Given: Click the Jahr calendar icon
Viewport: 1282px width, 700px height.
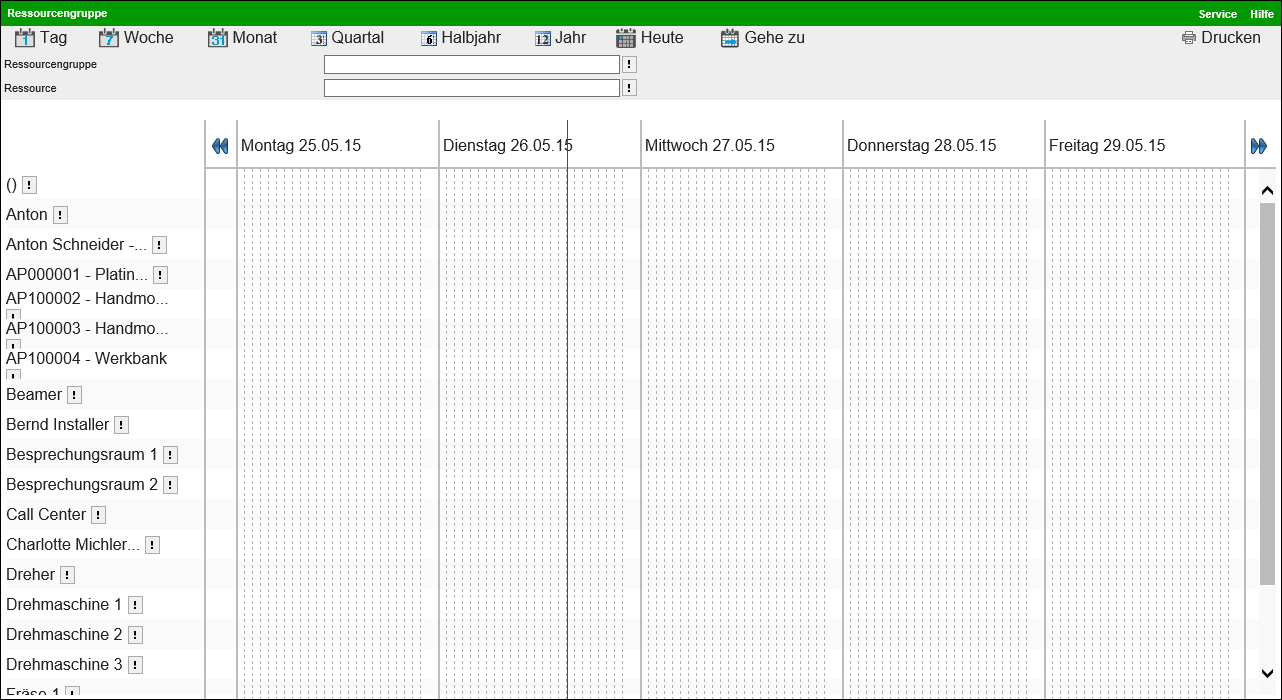Looking at the screenshot, I should point(543,39).
